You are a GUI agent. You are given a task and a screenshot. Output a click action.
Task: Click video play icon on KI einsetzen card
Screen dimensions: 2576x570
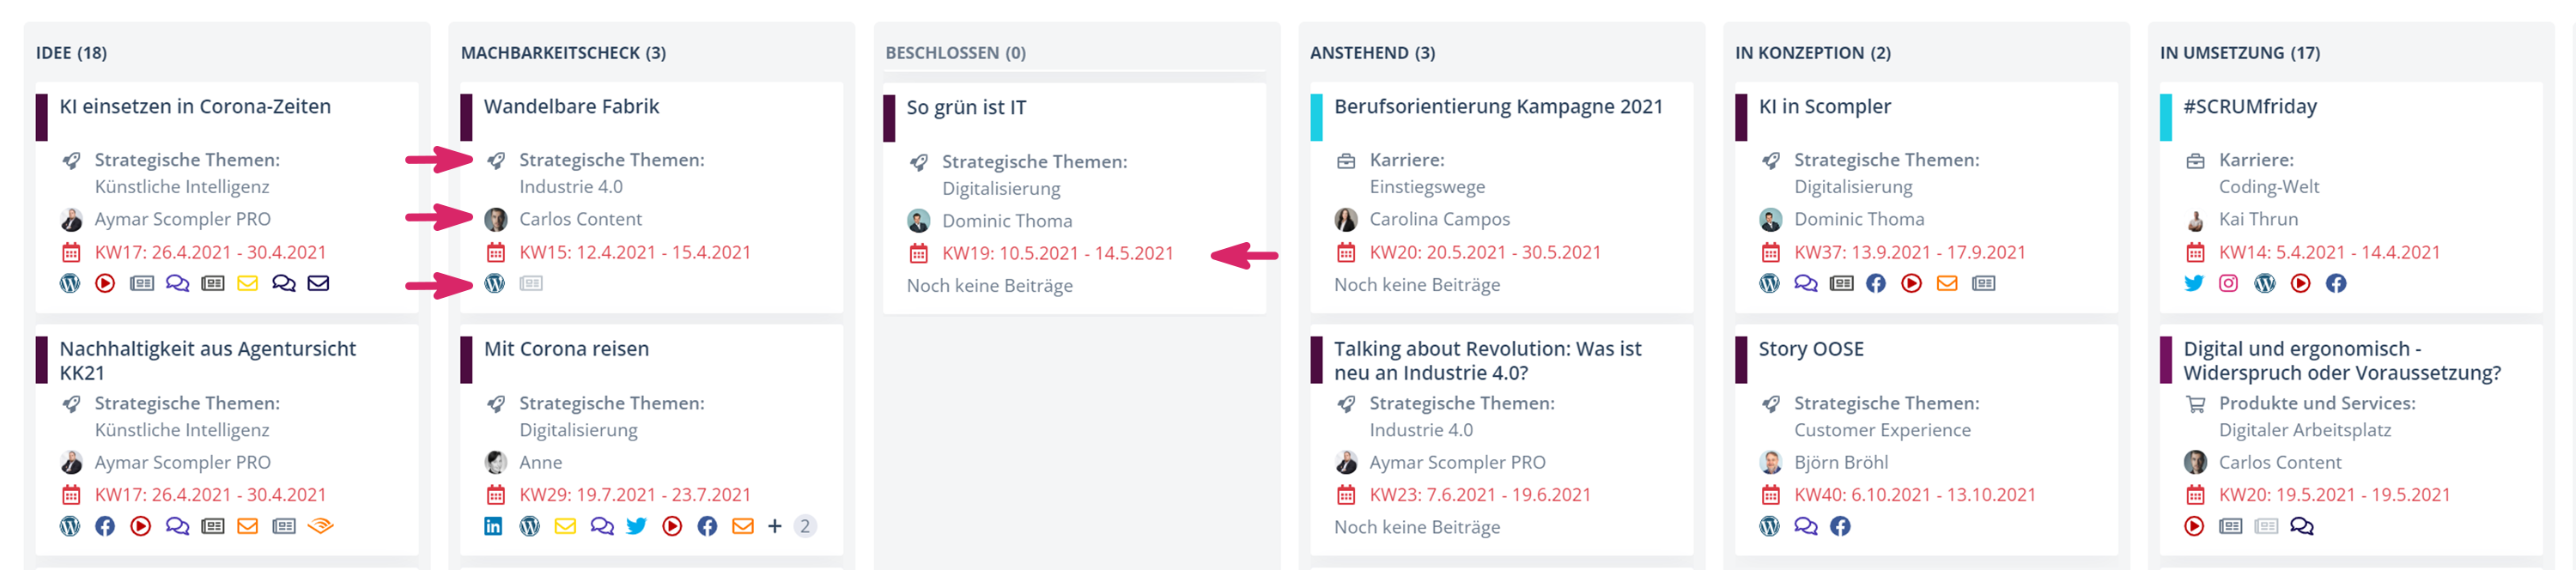pyautogui.click(x=105, y=284)
